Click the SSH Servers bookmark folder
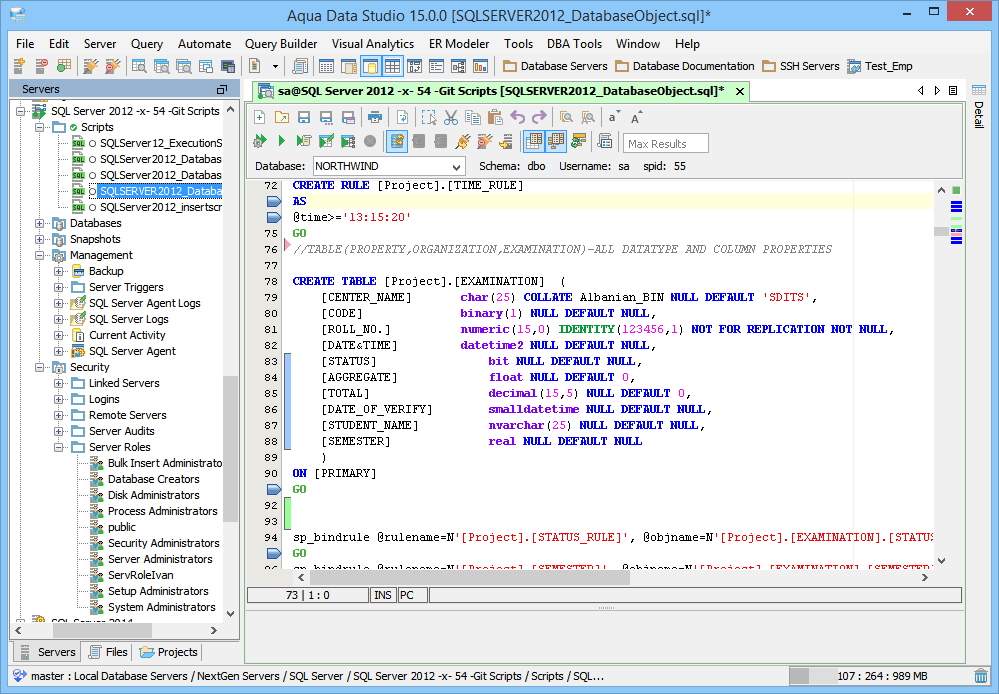 click(800, 66)
